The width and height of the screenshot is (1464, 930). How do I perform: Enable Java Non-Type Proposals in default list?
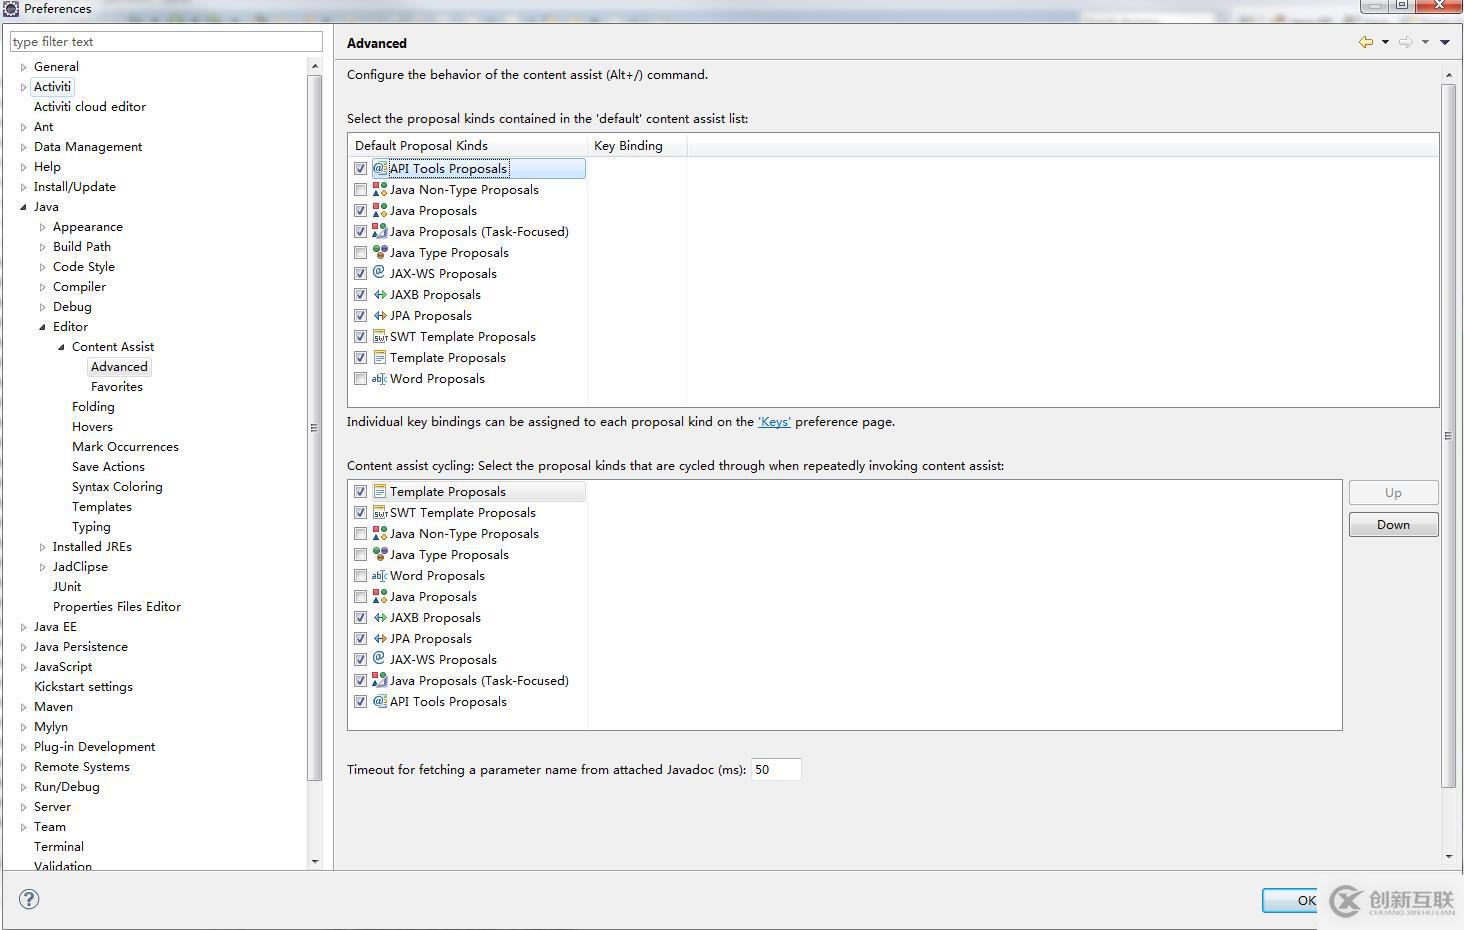tap(360, 189)
